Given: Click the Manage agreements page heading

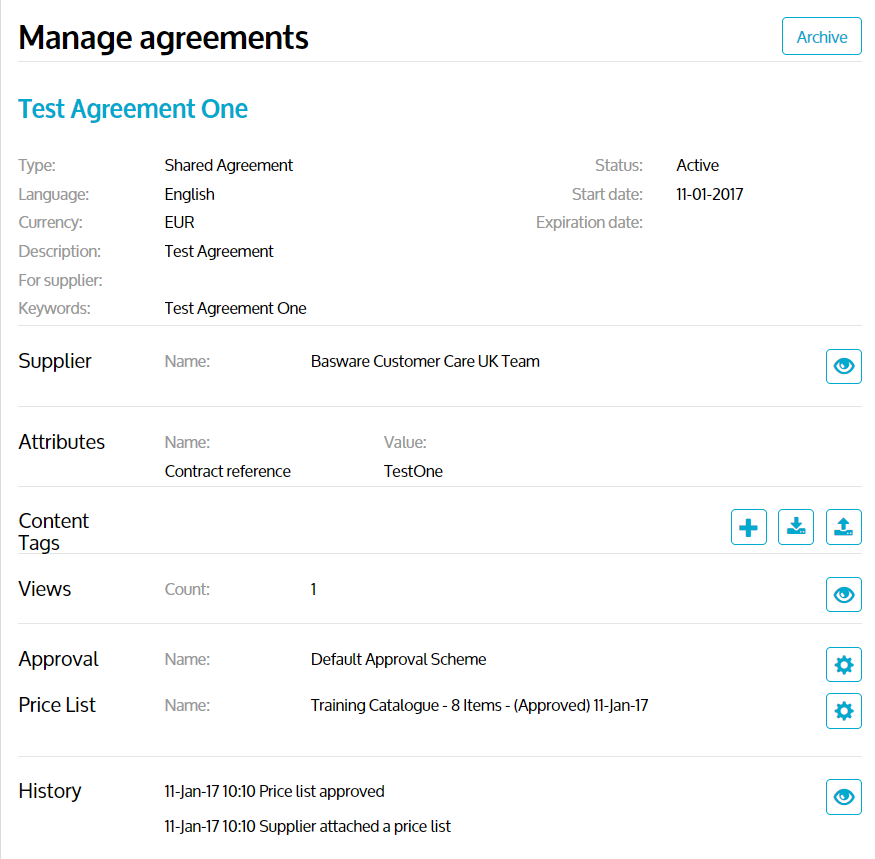Looking at the screenshot, I should click(x=164, y=37).
